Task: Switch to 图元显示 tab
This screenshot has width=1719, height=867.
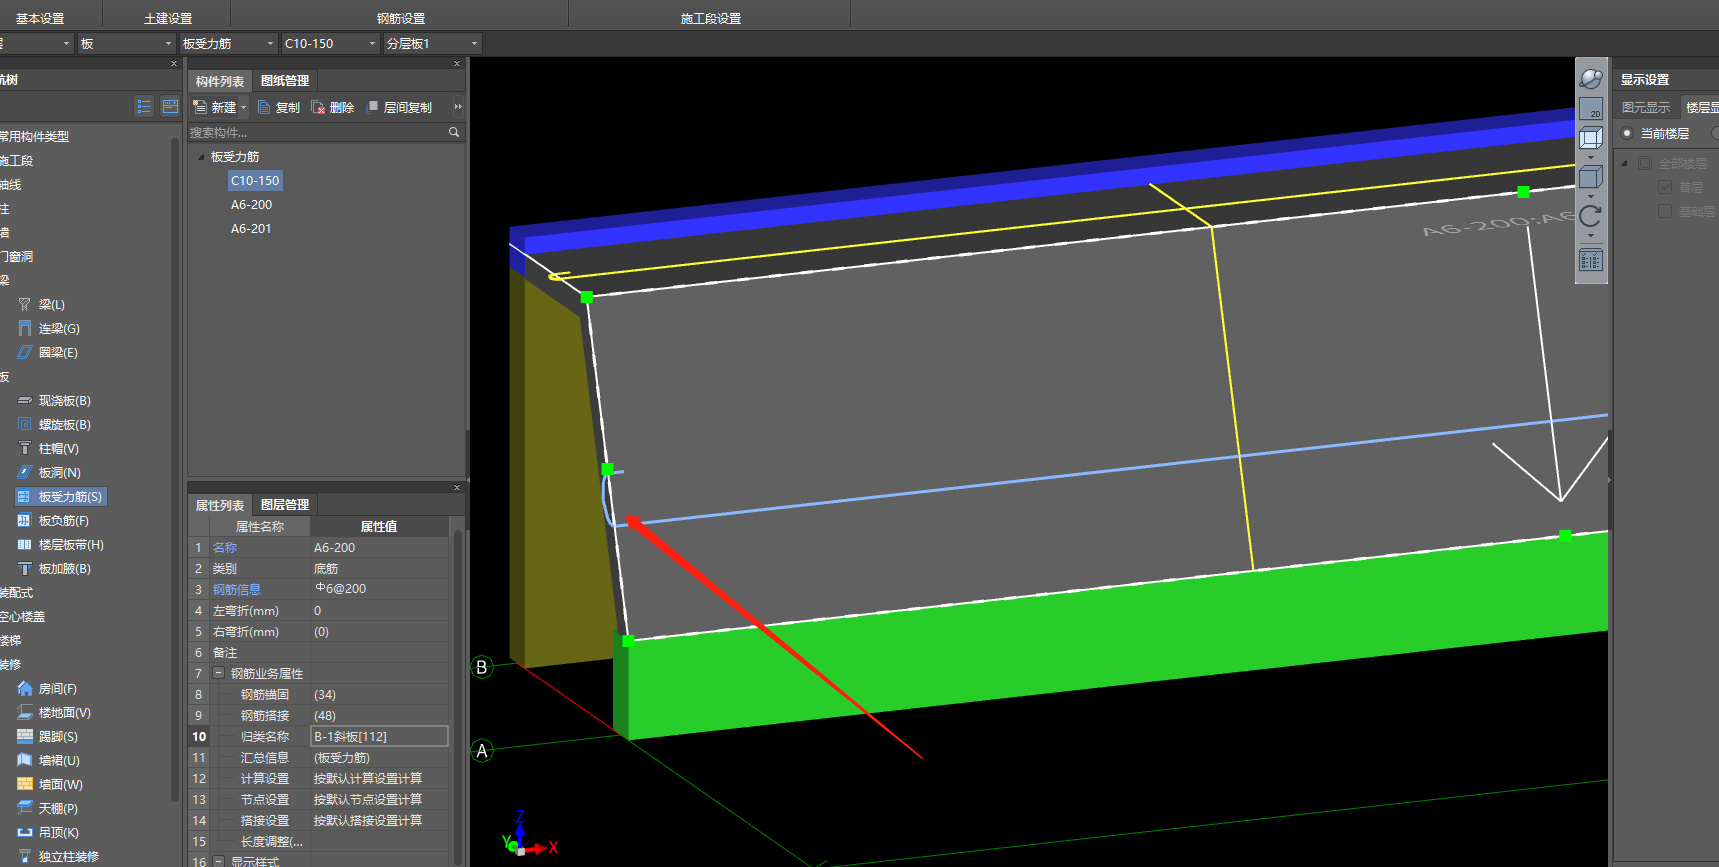Action: 1646,107
